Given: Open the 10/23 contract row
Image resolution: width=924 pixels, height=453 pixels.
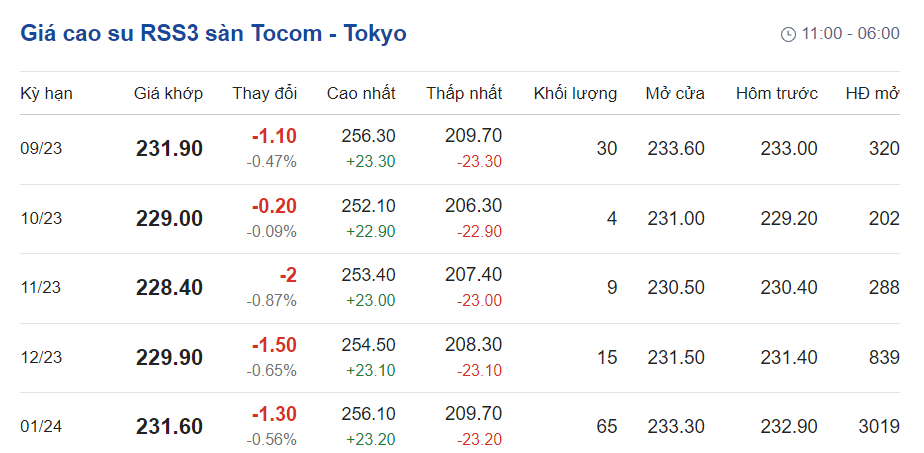Looking at the screenshot, I should coord(41,219).
